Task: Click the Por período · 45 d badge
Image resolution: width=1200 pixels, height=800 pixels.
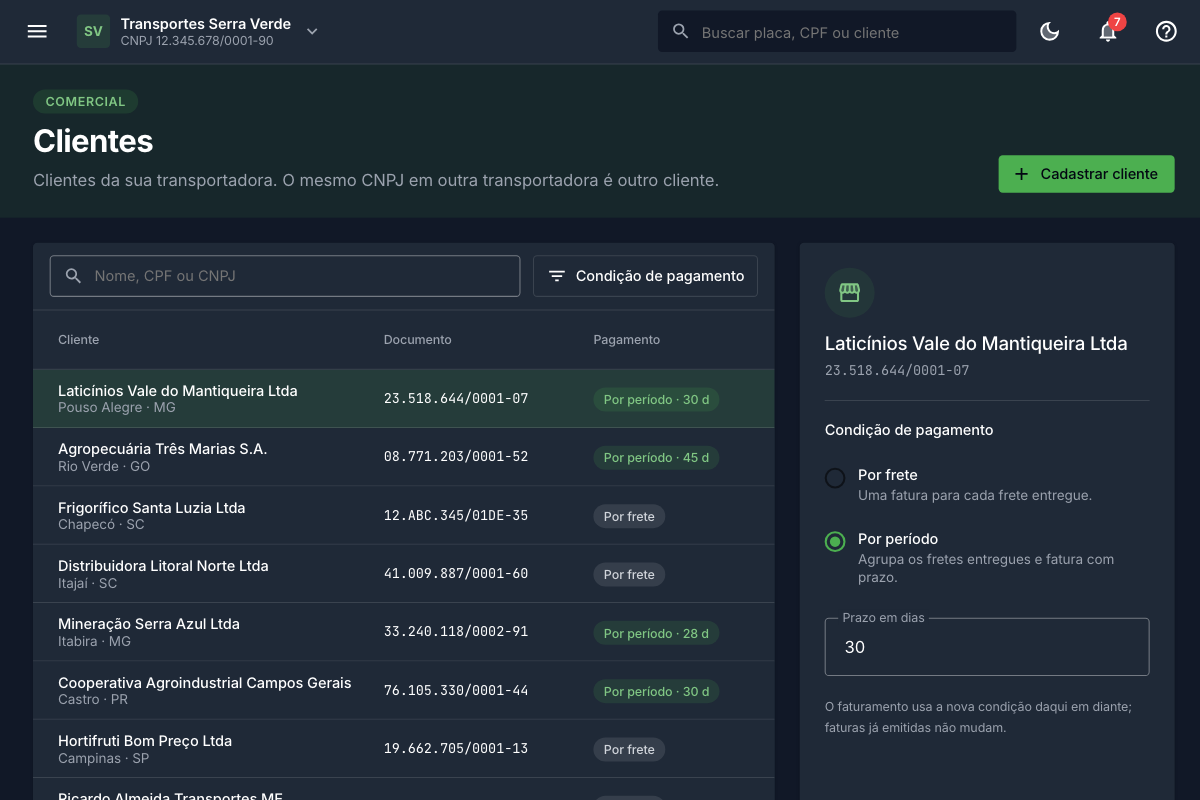Action: 656,458
